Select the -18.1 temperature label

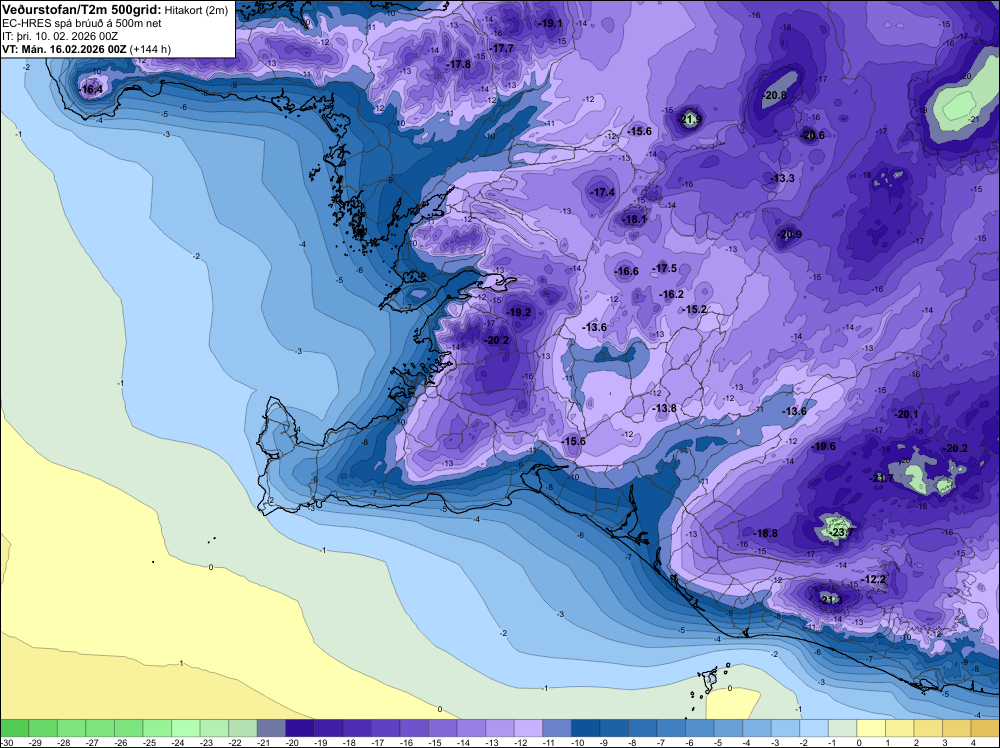click(635, 219)
